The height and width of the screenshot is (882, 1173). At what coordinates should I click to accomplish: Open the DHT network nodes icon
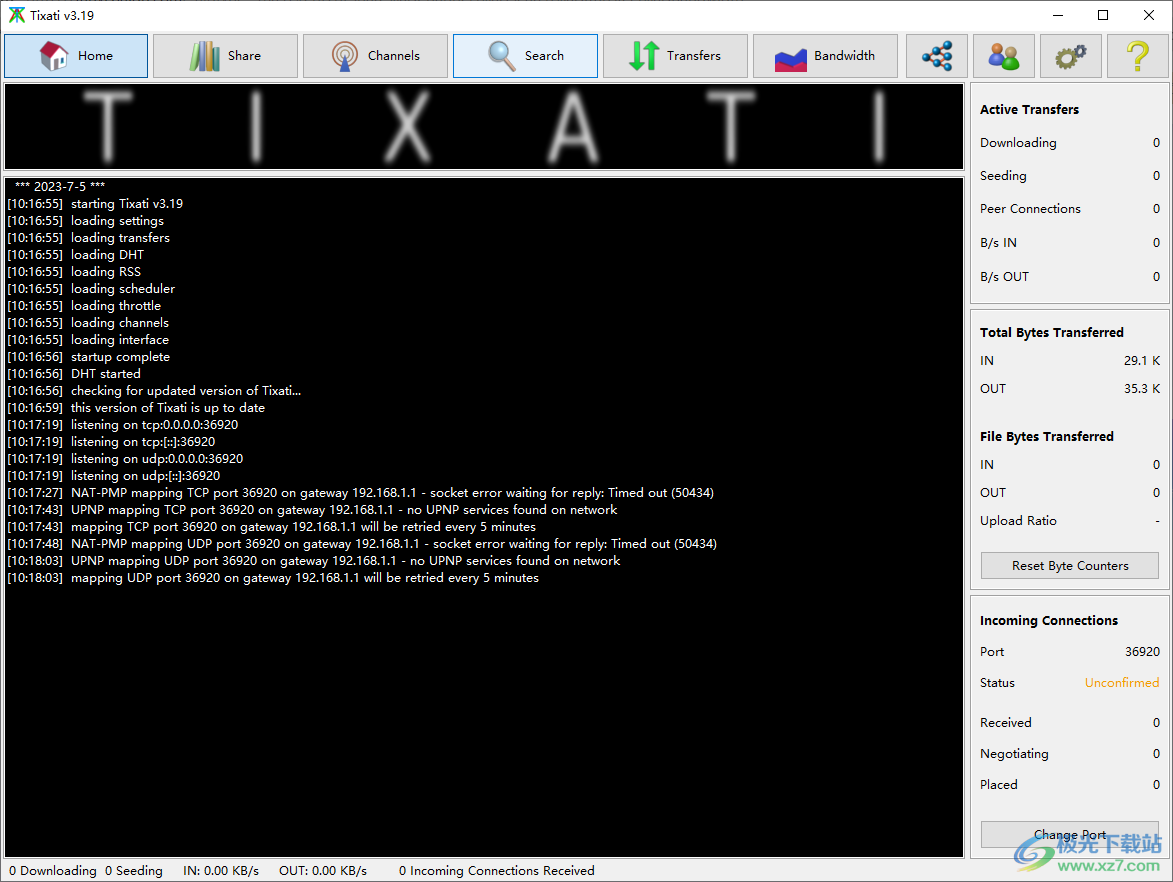(x=937, y=55)
